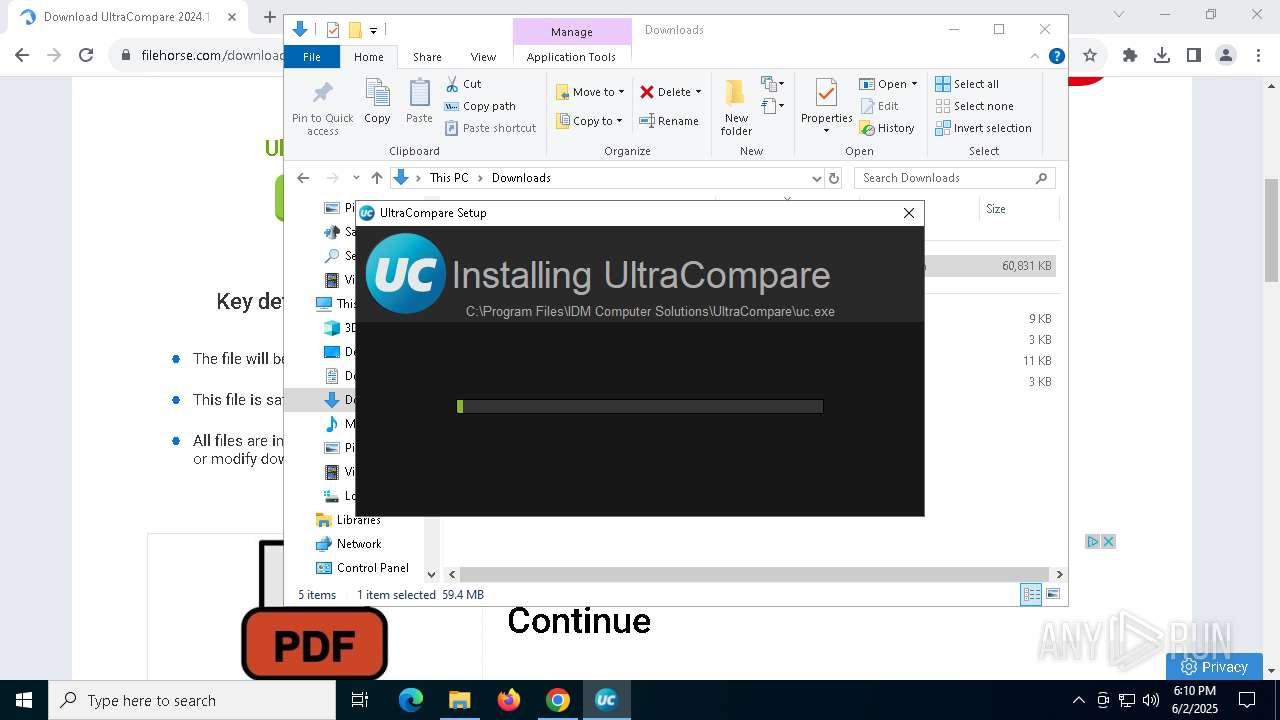Open the File menu in Explorer
Image resolution: width=1280 pixels, height=720 pixels.
click(312, 57)
